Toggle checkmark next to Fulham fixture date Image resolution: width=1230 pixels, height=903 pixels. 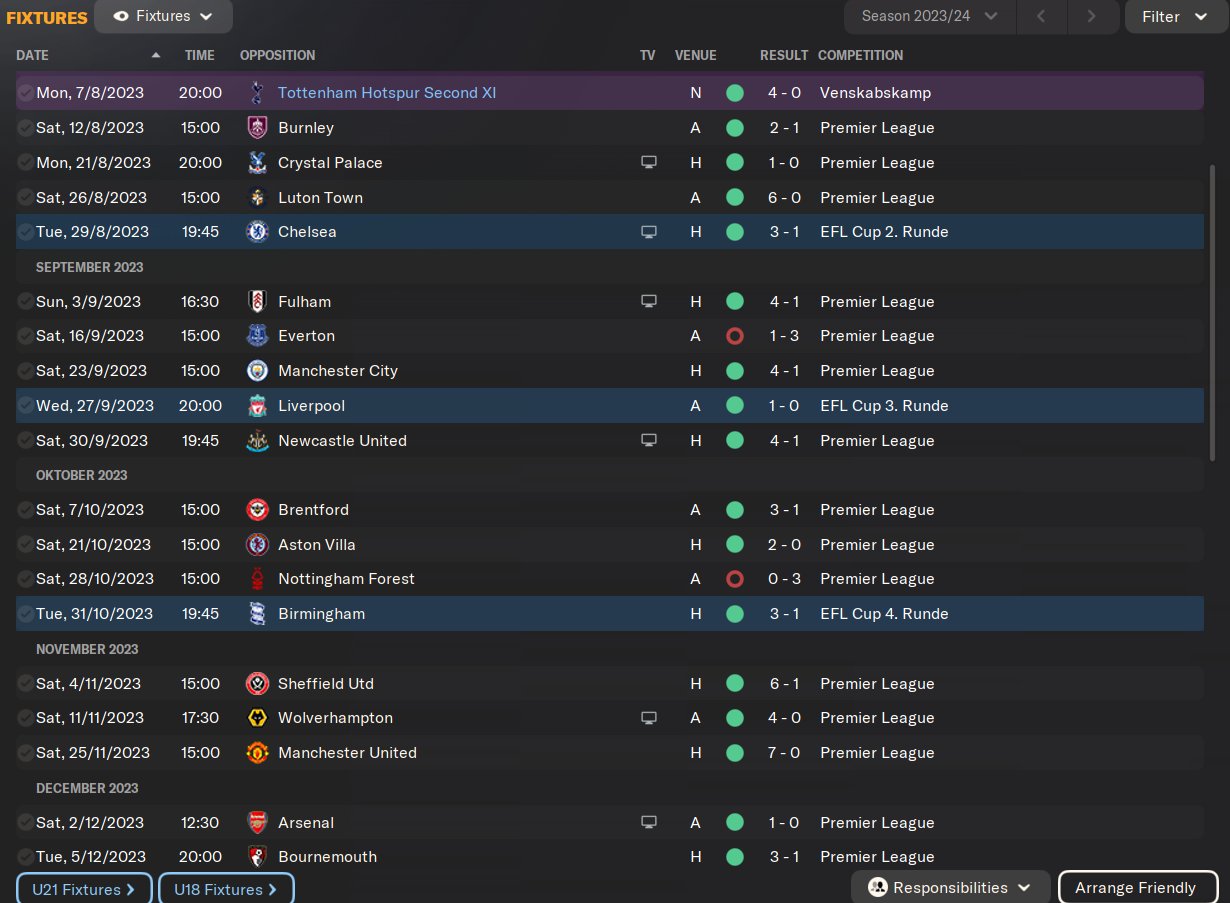(x=25, y=302)
